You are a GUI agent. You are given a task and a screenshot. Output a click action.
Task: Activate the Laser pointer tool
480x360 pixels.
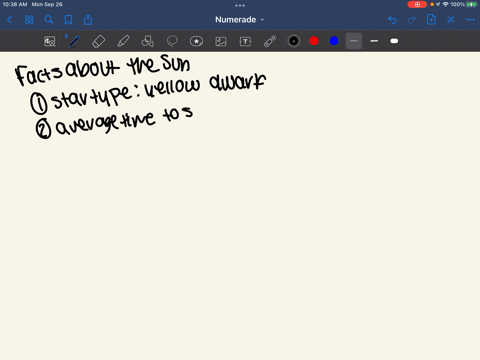coord(270,41)
